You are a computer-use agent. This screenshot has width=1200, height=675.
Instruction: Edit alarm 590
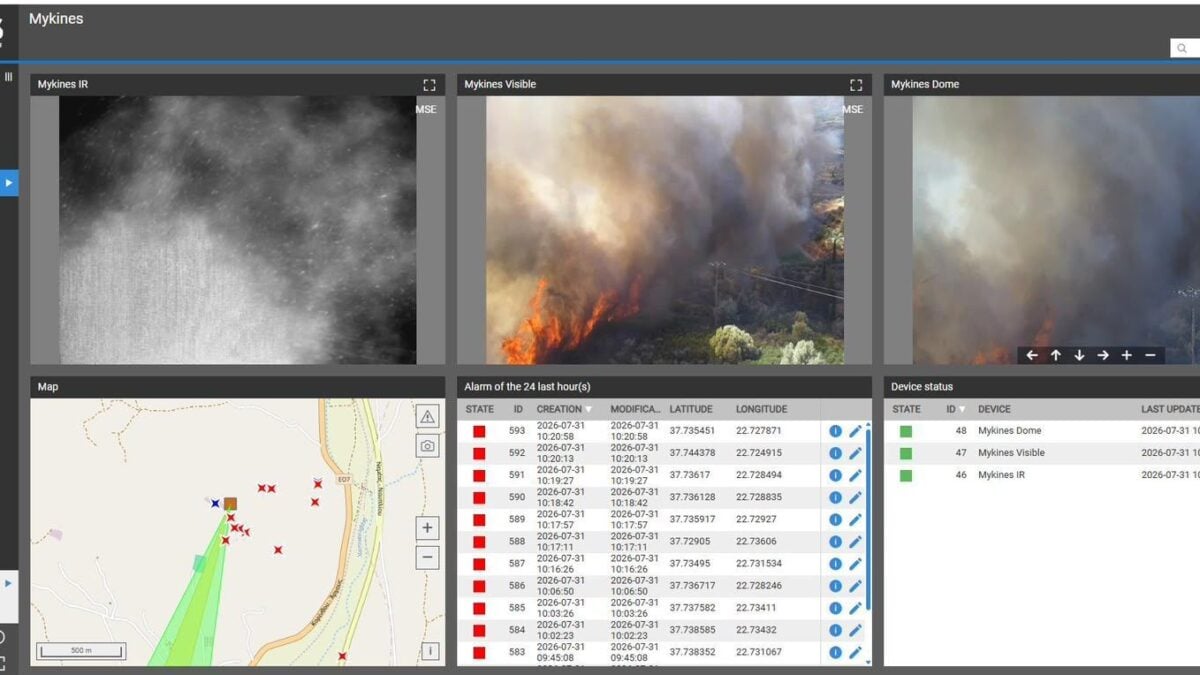tap(855, 497)
